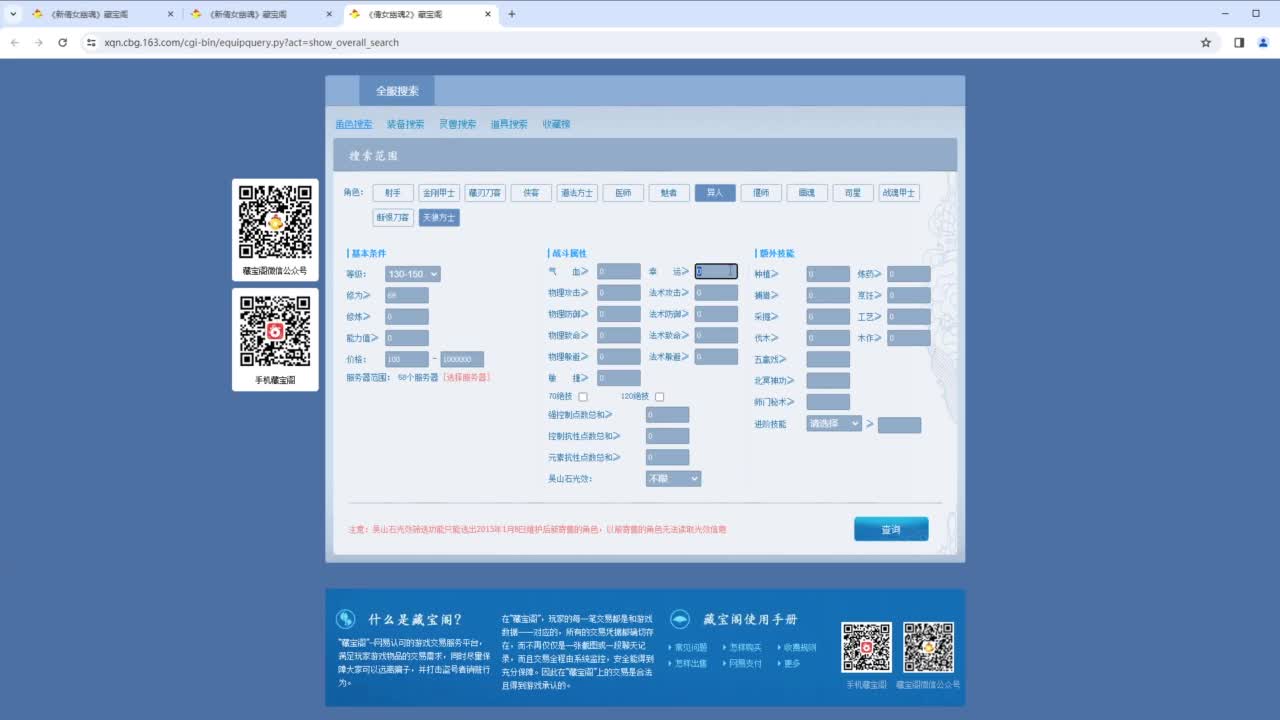Focus the 修炼 input field
Image resolution: width=1280 pixels, height=720 pixels.
[407, 317]
